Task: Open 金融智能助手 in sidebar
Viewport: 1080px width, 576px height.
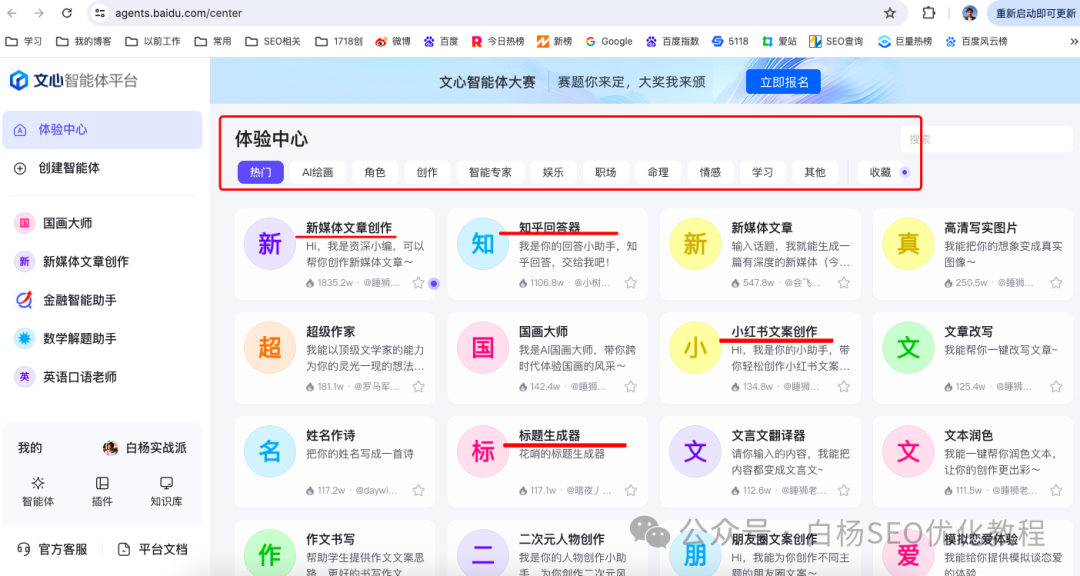Action: 102,300
